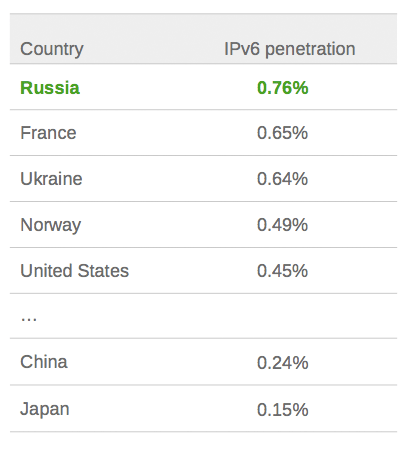Select the France row label
The width and height of the screenshot is (407, 450).
(x=48, y=133)
